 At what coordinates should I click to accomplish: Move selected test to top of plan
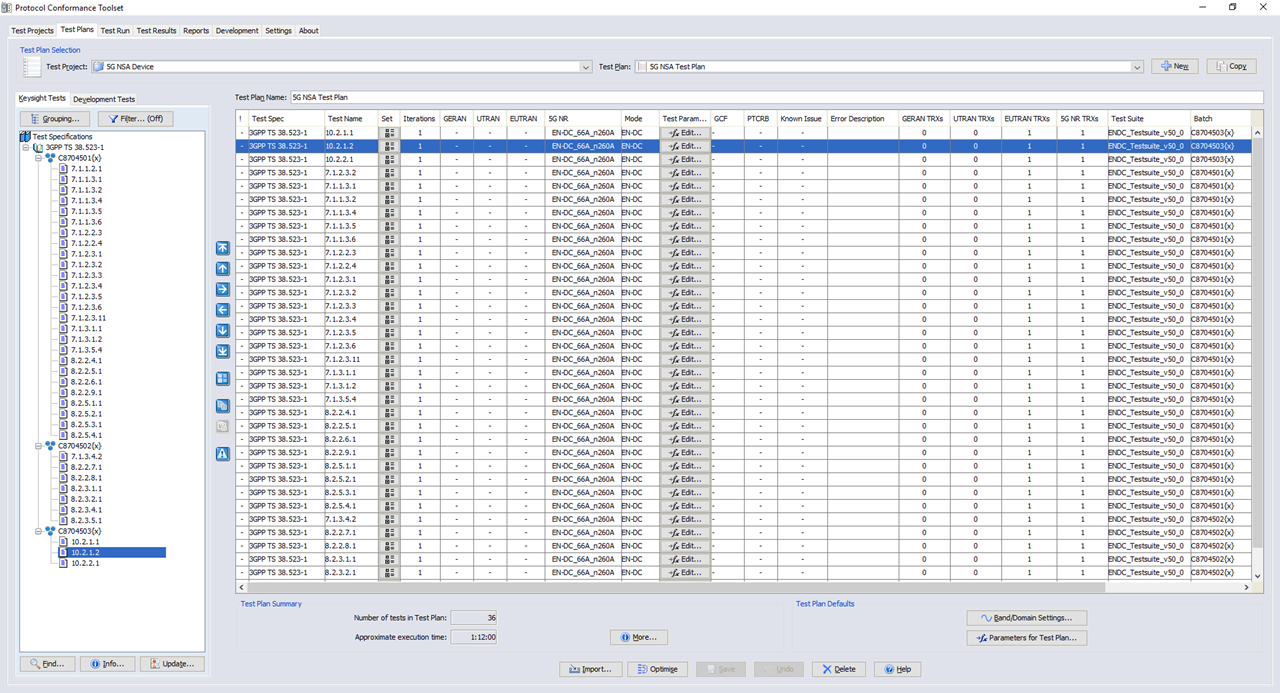click(222, 247)
